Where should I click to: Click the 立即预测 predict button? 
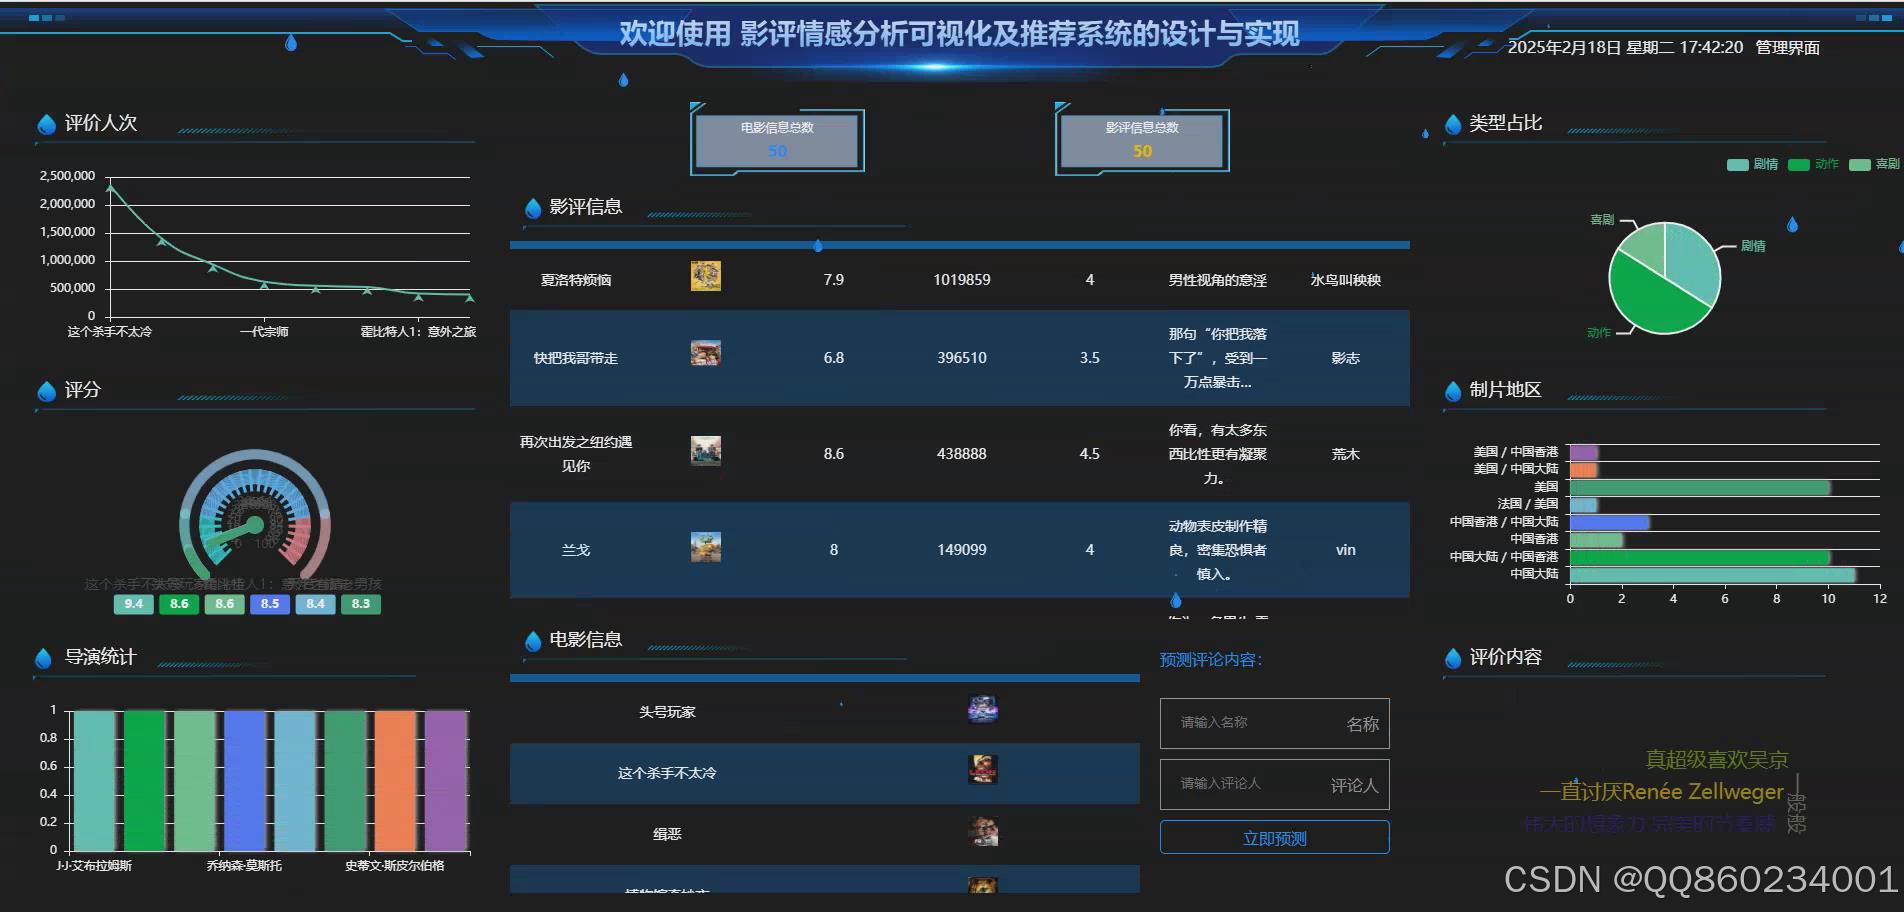point(1273,837)
